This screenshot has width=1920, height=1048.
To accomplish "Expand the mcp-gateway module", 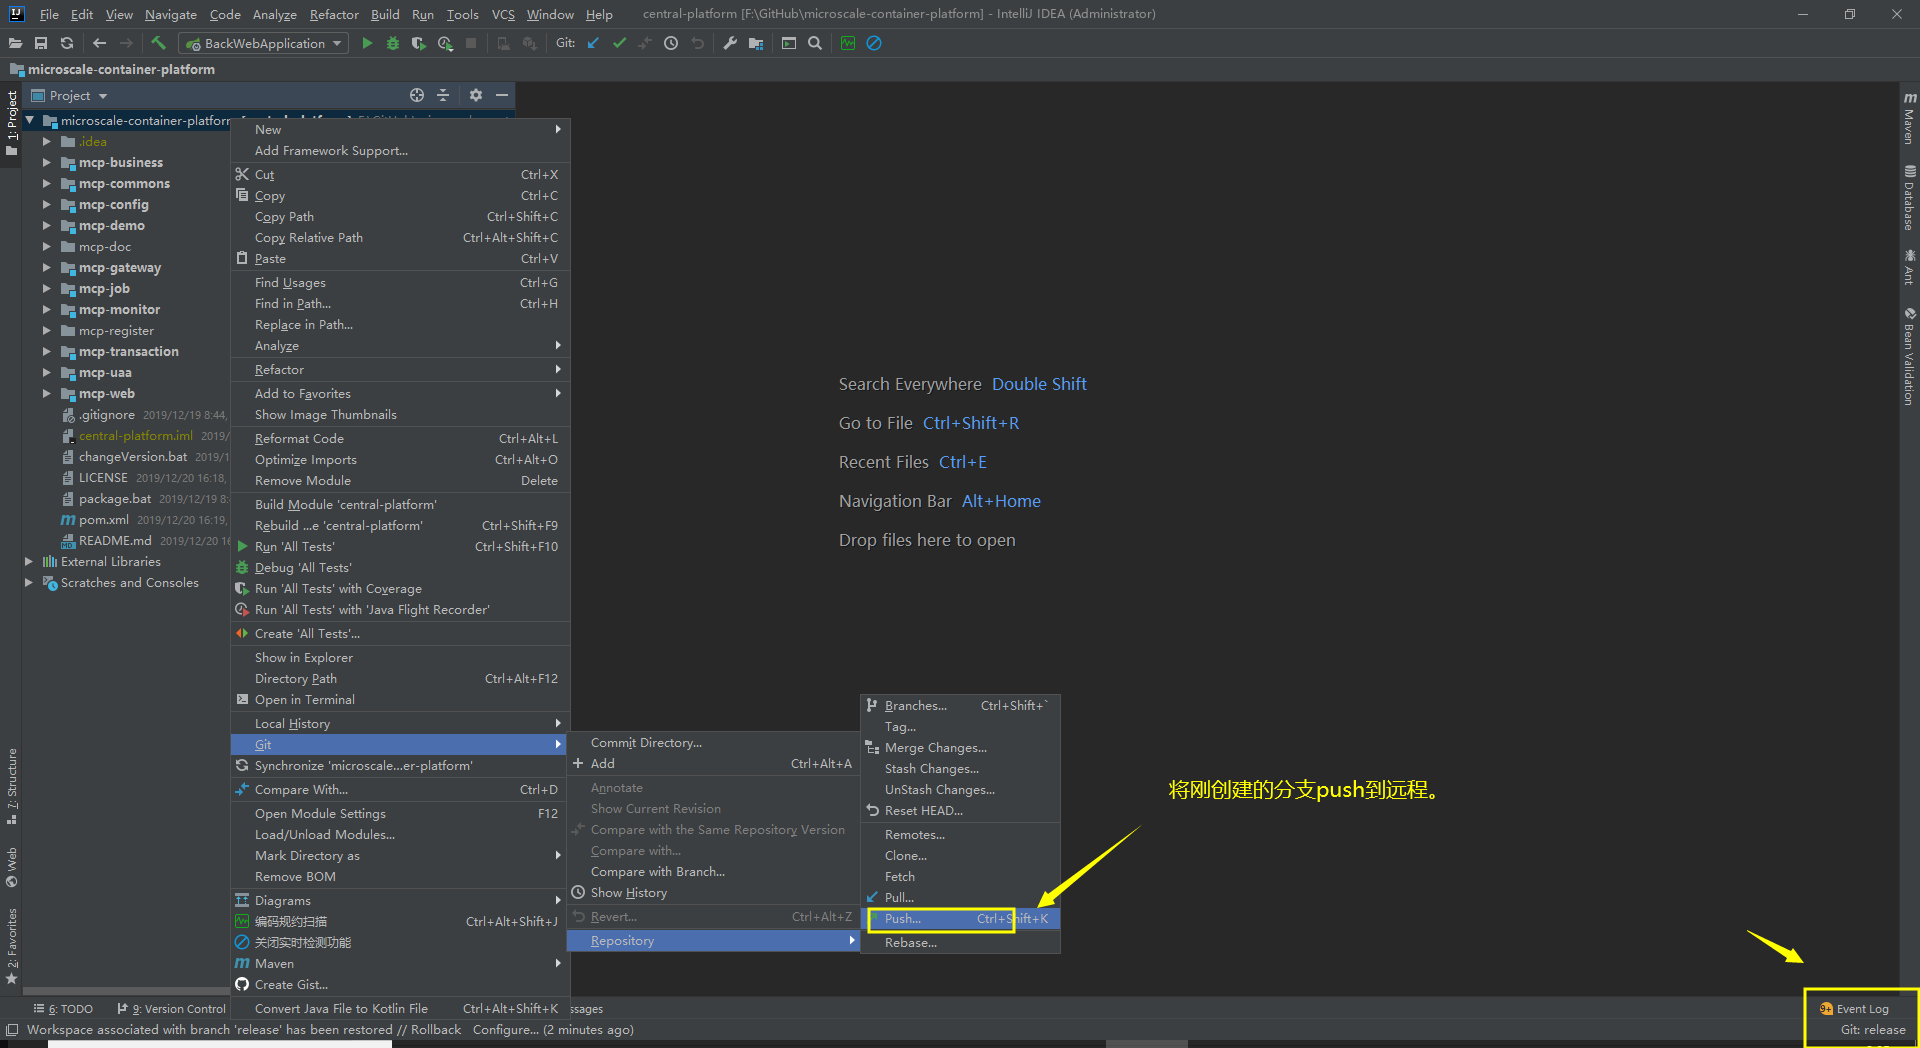I will click(x=46, y=267).
